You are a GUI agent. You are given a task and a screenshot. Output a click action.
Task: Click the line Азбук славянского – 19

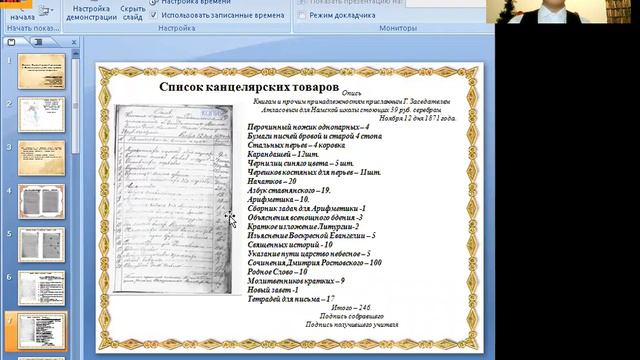(x=289, y=191)
